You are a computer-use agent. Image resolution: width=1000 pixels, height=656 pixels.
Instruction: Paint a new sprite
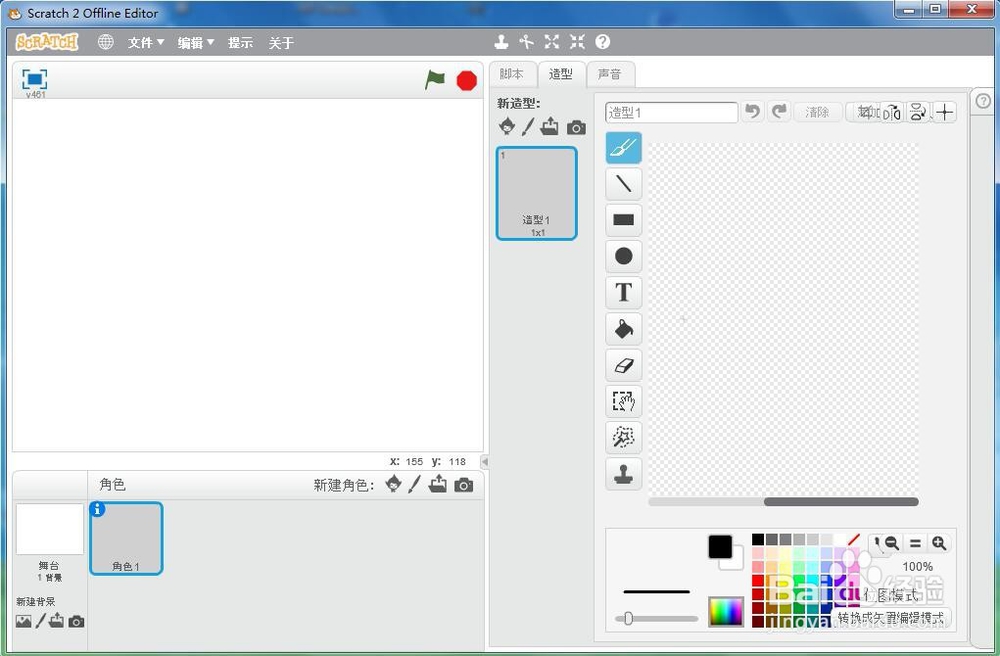pyautogui.click(x=415, y=485)
